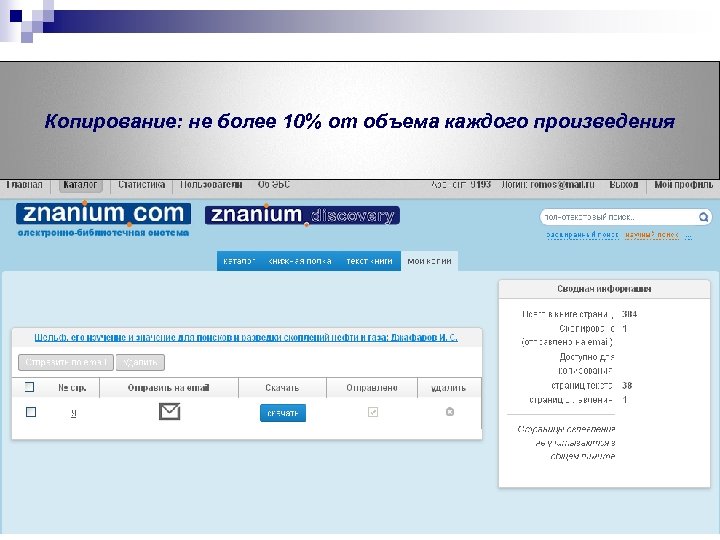Click the Отправить на email column header

[169, 388]
